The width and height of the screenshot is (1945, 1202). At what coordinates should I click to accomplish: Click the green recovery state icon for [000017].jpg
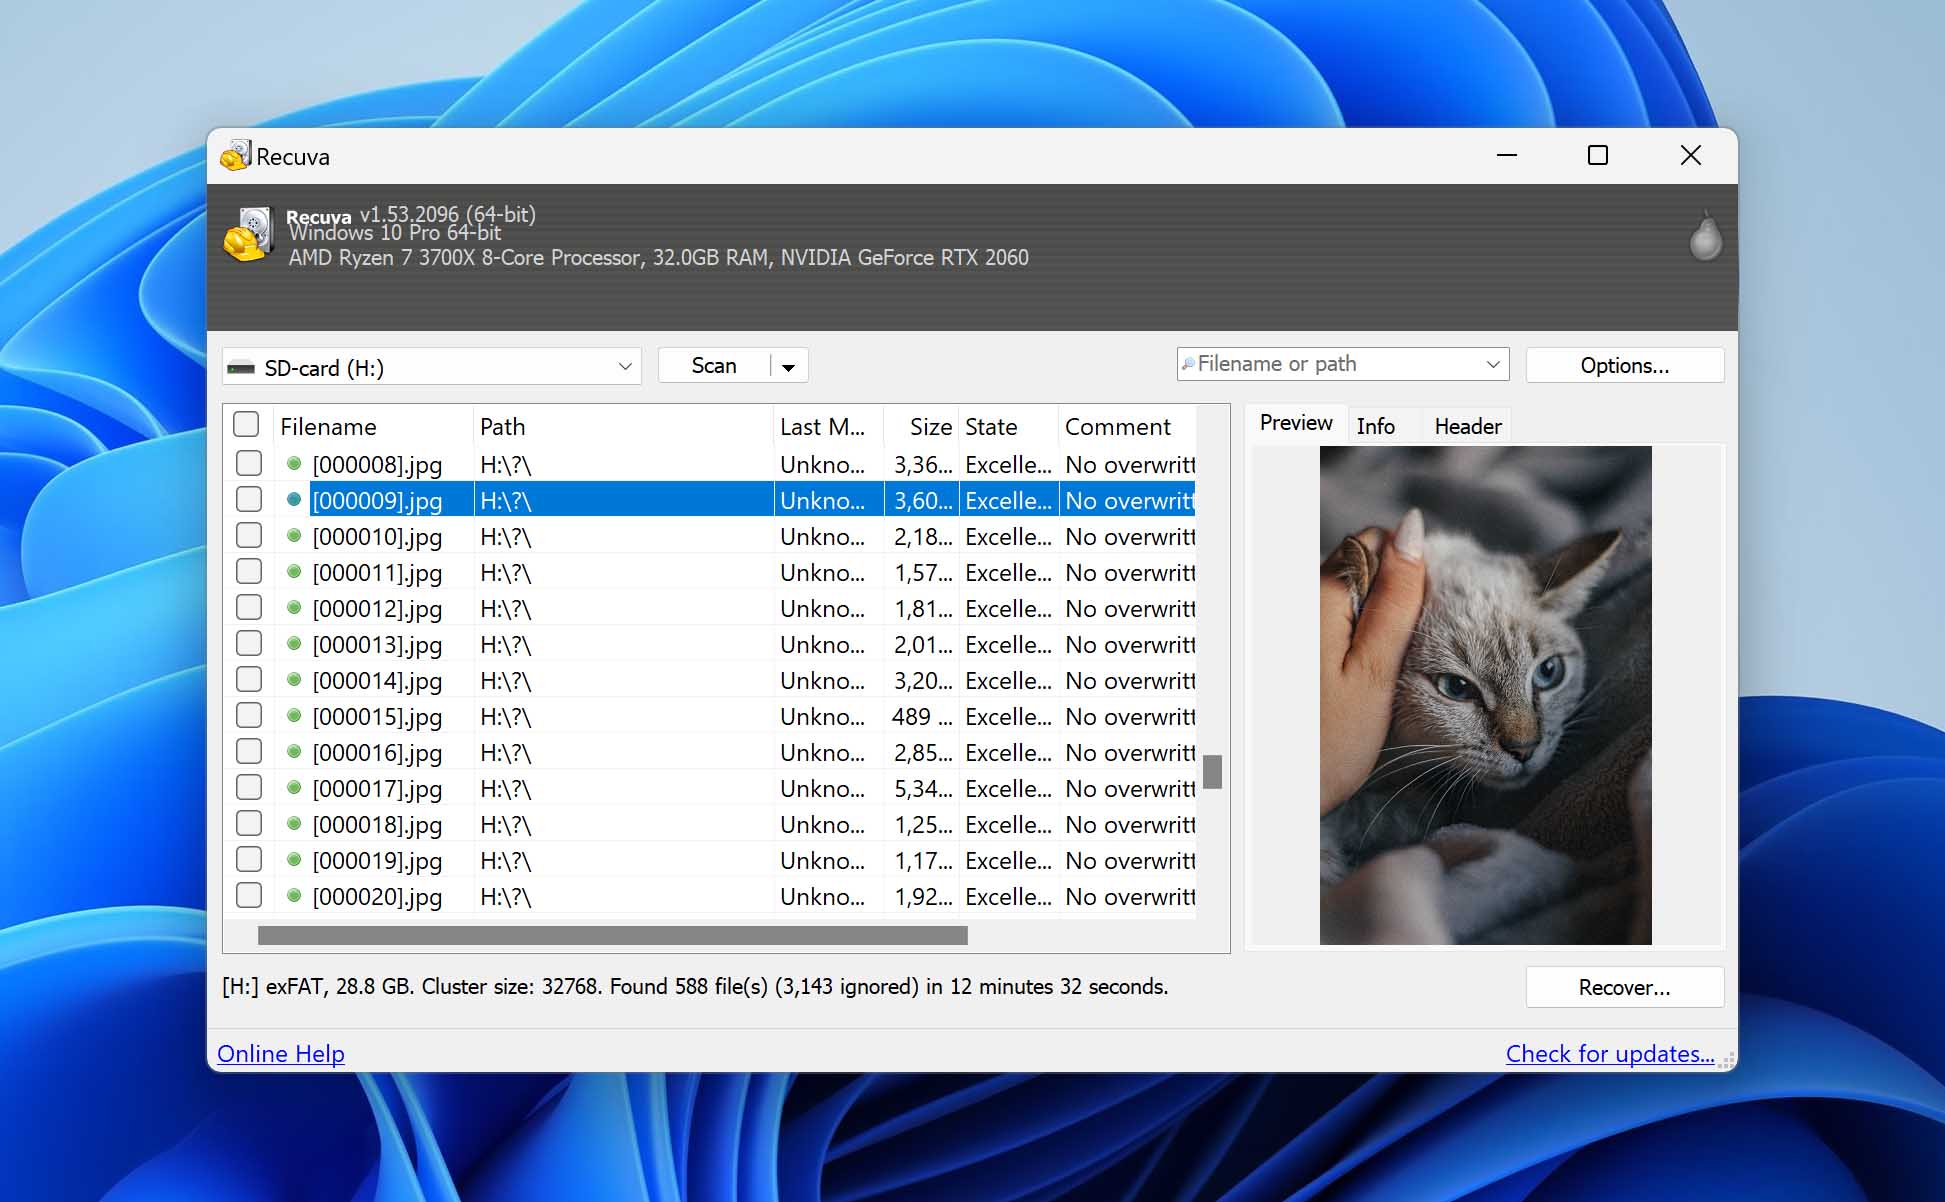pos(293,789)
